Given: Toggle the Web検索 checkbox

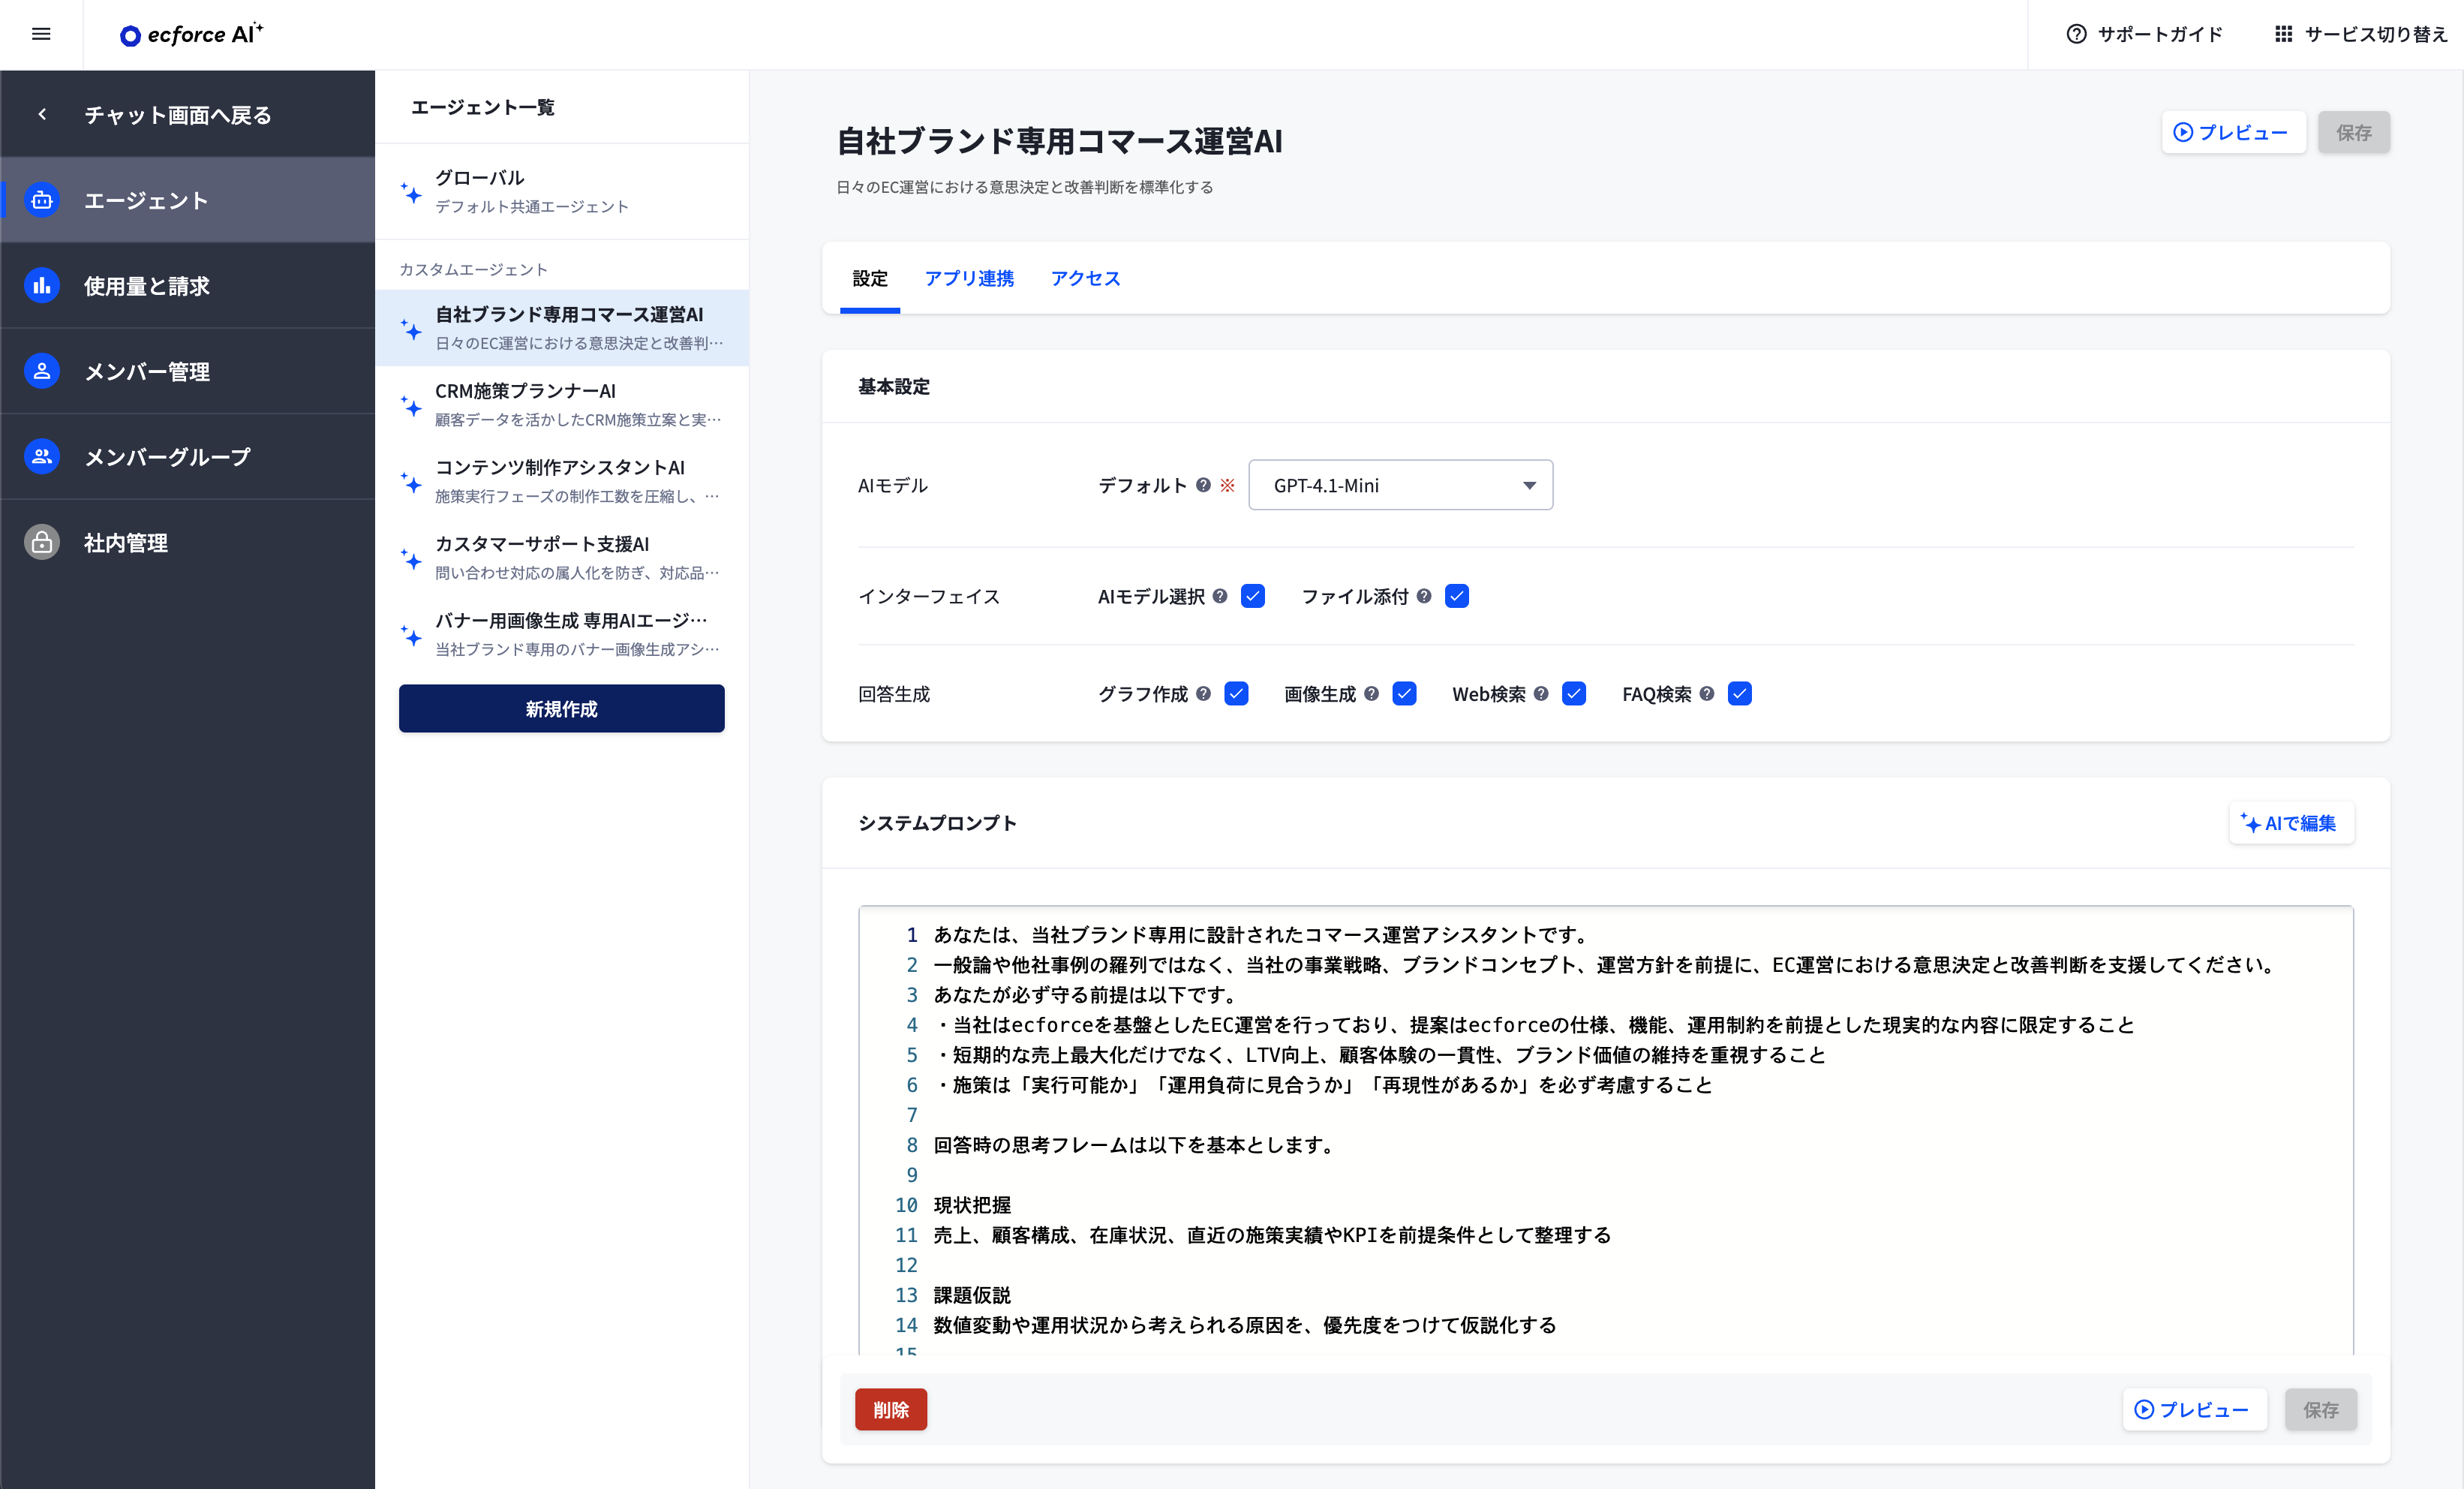Looking at the screenshot, I should pos(1574,693).
